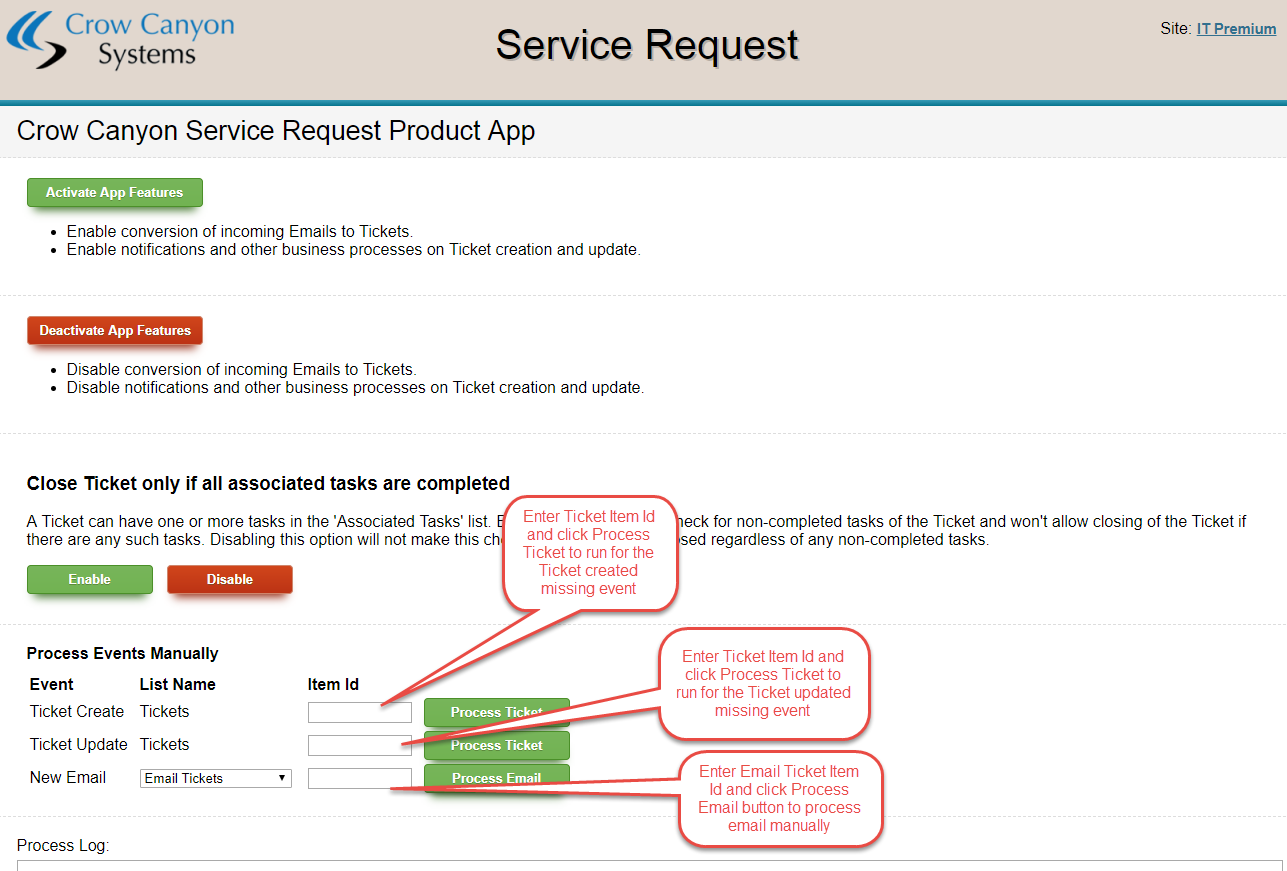The height and width of the screenshot is (871, 1287).
Task: Click Process Ticket for Ticket Update row
Action: 497,746
